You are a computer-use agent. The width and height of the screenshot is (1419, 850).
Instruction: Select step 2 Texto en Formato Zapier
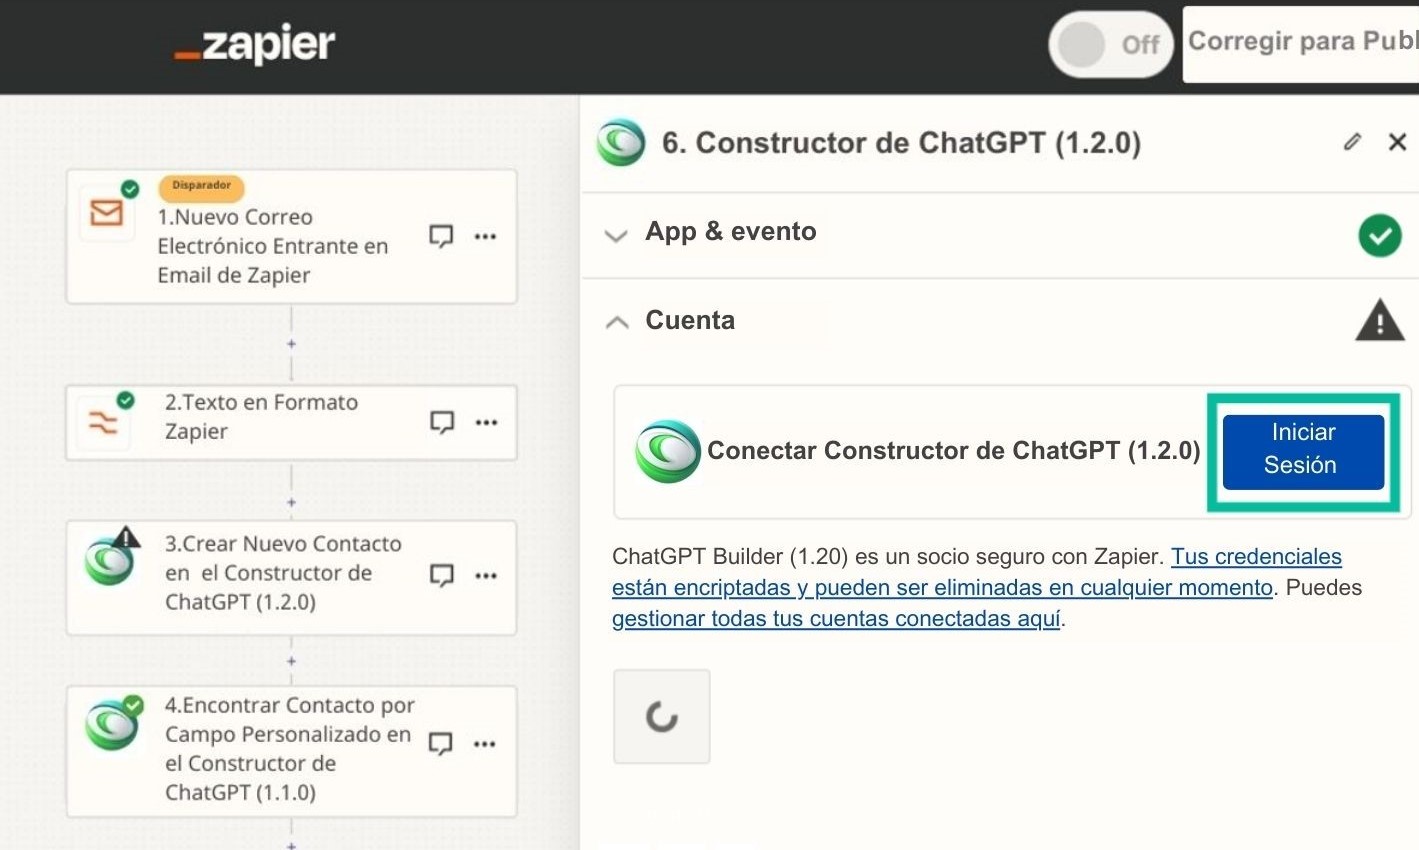click(291, 422)
